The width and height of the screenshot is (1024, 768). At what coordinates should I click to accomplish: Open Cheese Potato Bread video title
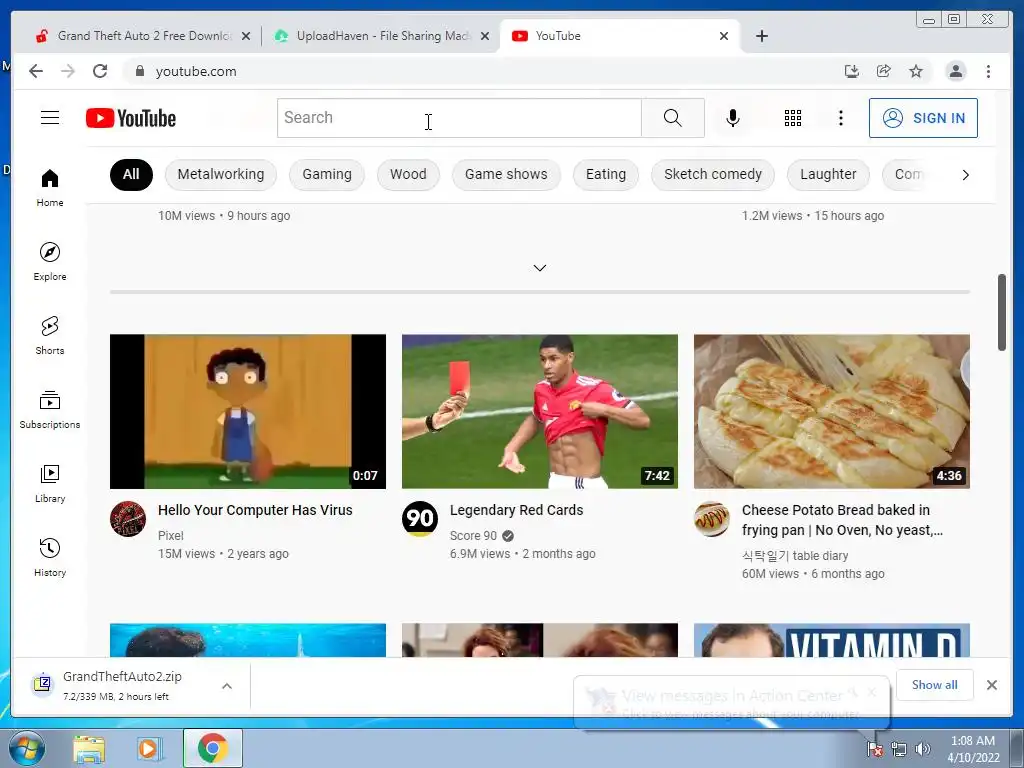(x=842, y=520)
